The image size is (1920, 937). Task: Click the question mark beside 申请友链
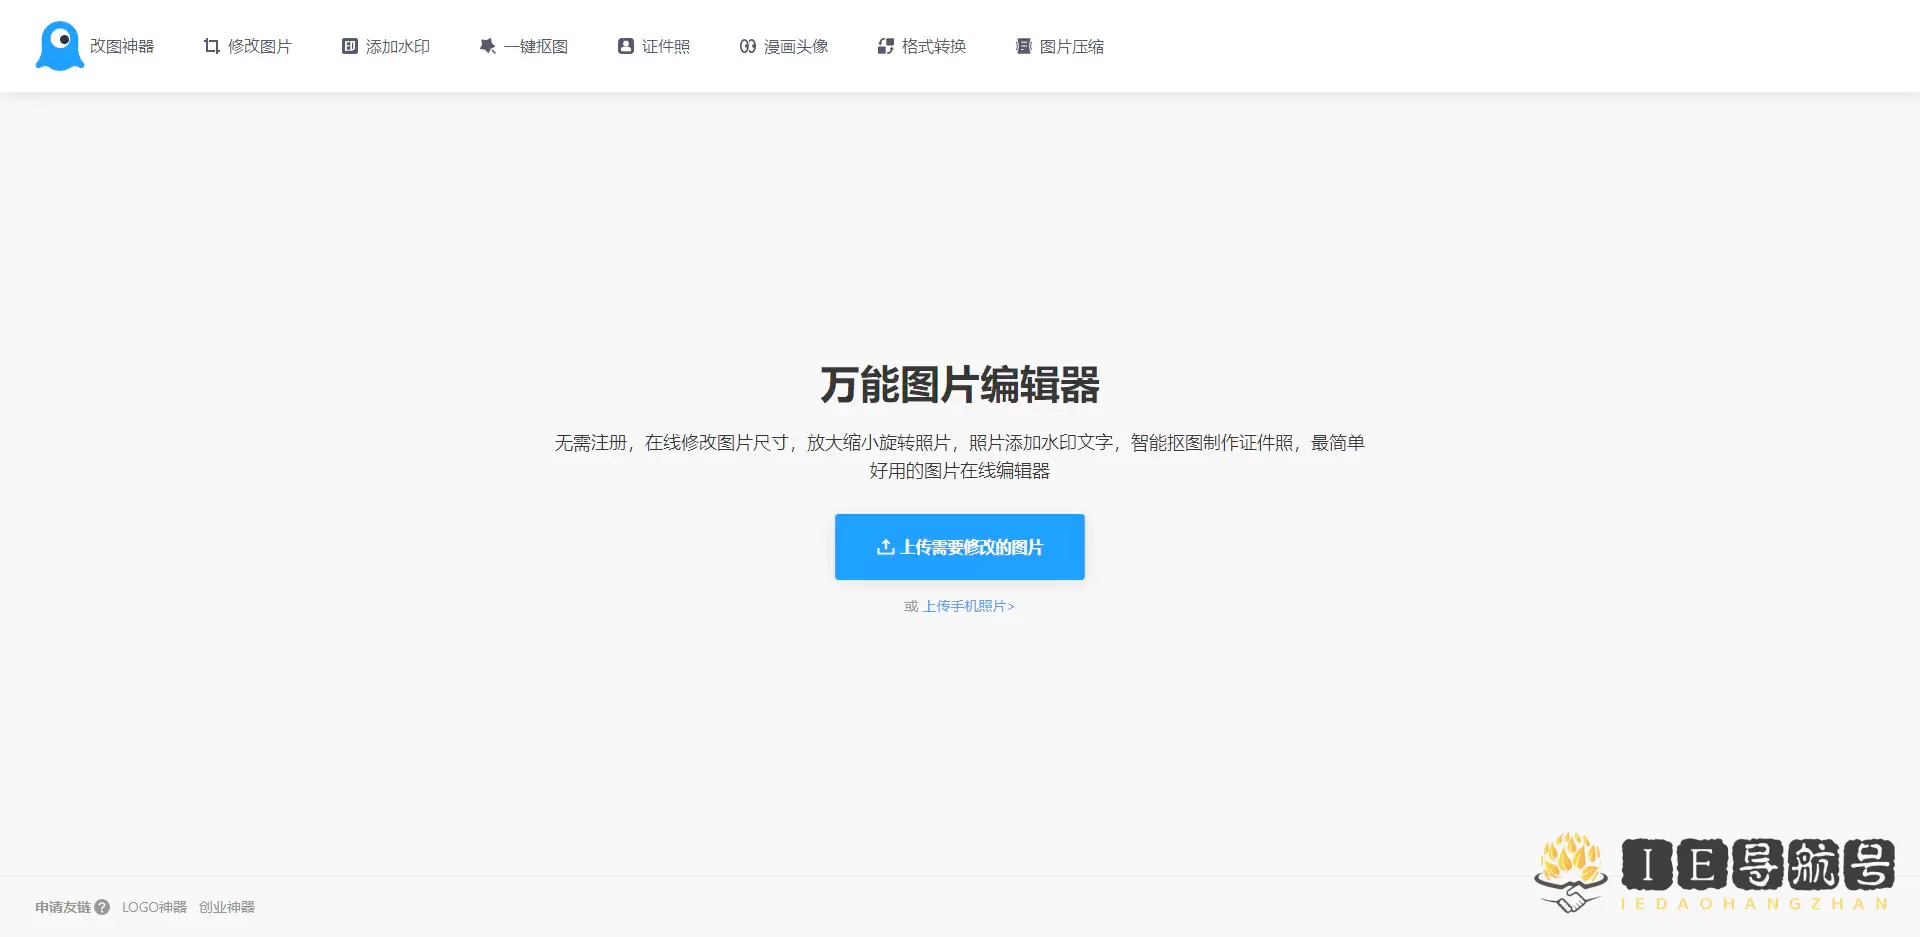(103, 907)
